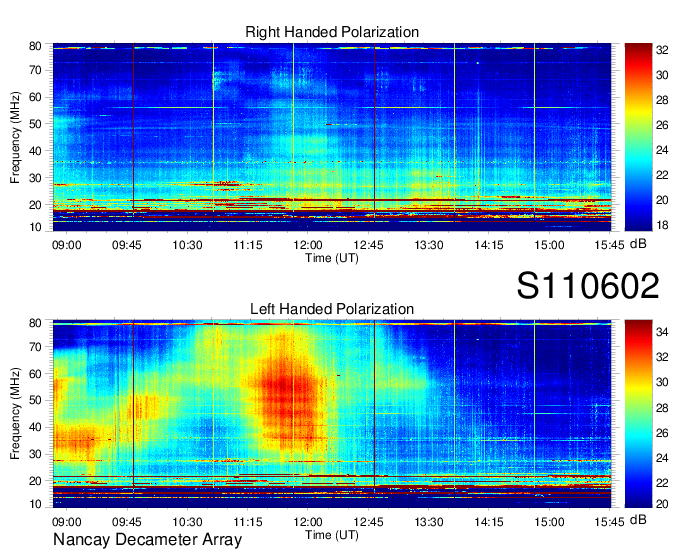Click the 12:00 time tick under Left Handed plot

coord(308,522)
